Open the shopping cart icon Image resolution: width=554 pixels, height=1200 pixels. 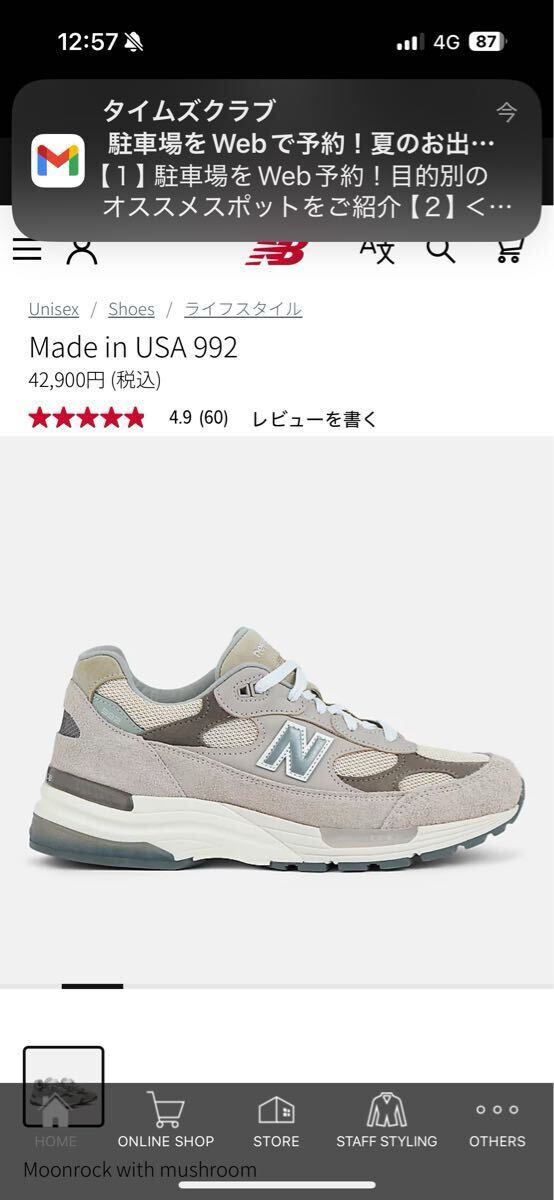[510, 250]
